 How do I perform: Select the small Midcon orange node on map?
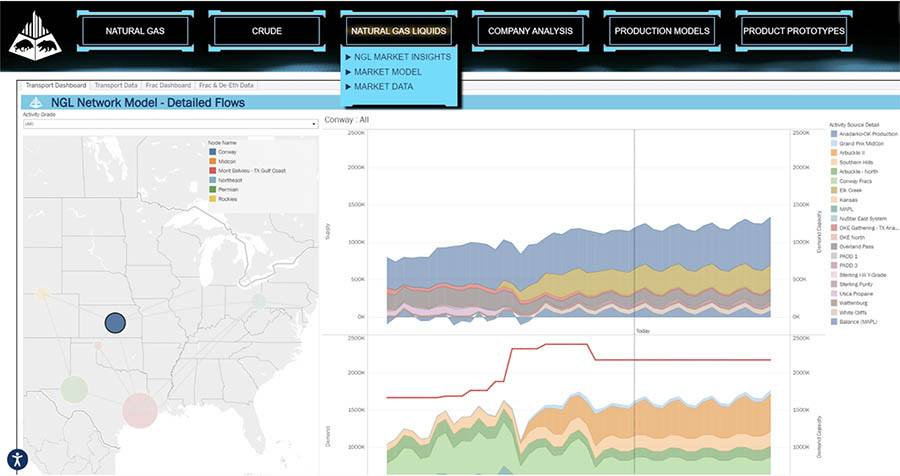(x=98, y=345)
